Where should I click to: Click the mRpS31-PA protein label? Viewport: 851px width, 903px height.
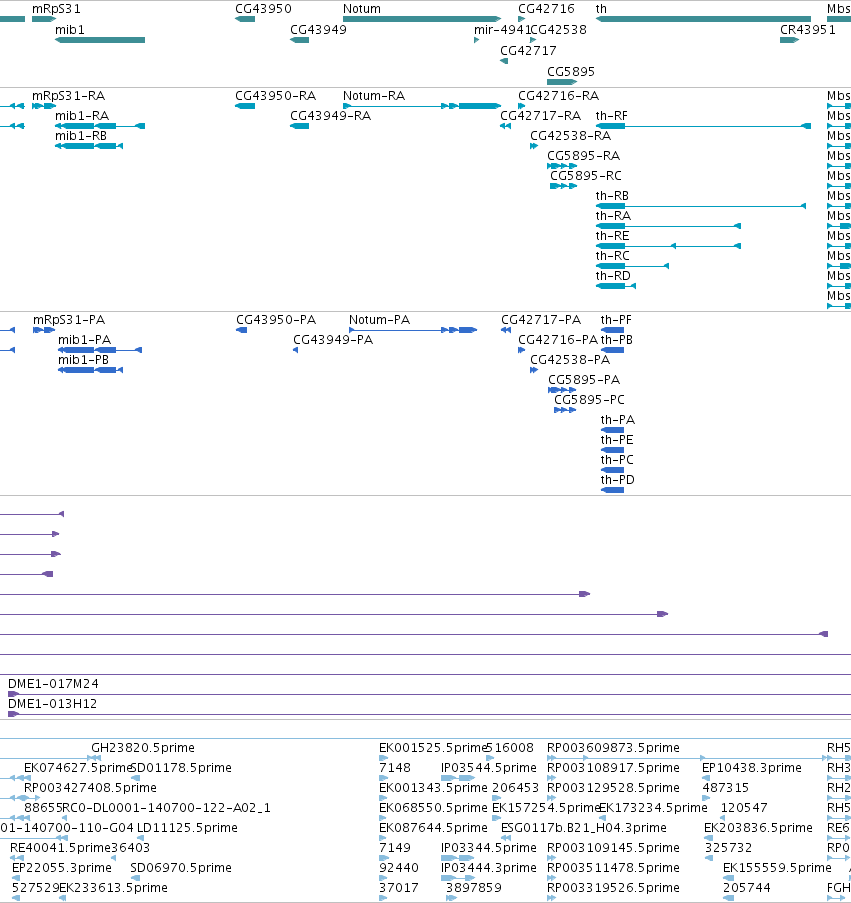[69, 320]
